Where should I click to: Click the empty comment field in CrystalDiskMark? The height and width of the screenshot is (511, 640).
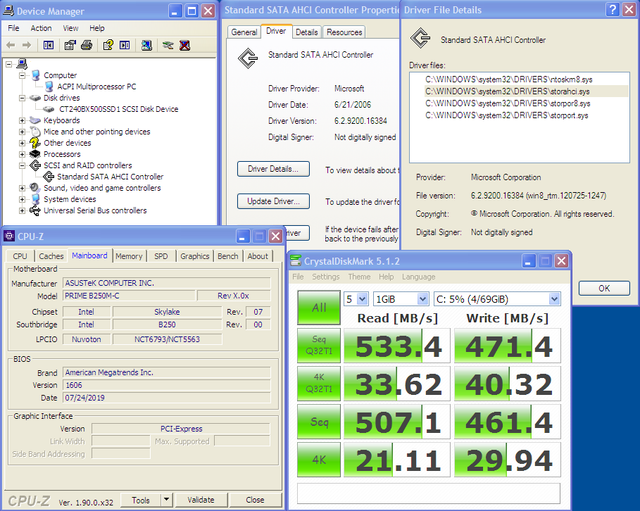(429, 493)
